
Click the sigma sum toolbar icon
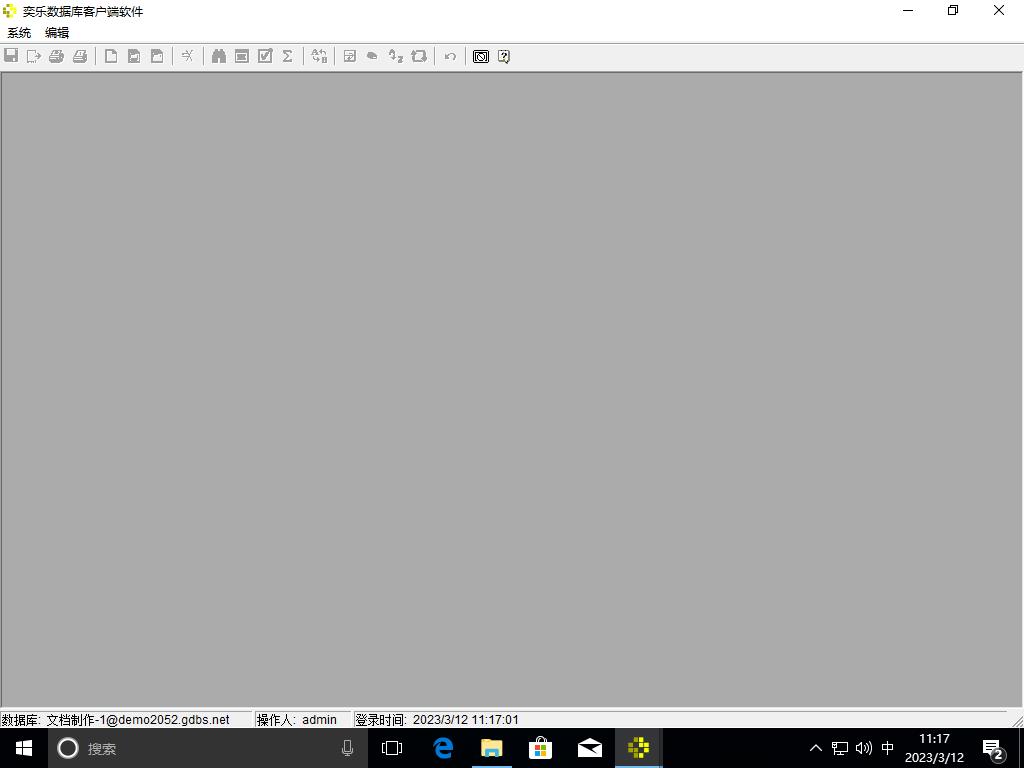287,56
